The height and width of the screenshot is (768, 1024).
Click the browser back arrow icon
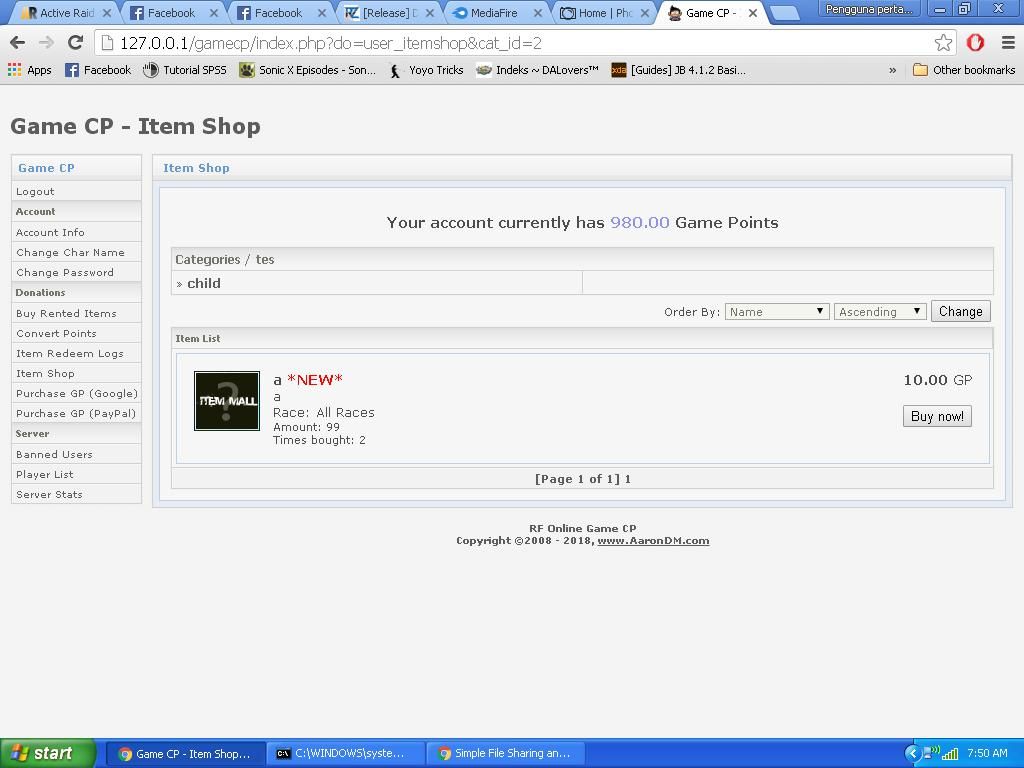pyautogui.click(x=17, y=43)
